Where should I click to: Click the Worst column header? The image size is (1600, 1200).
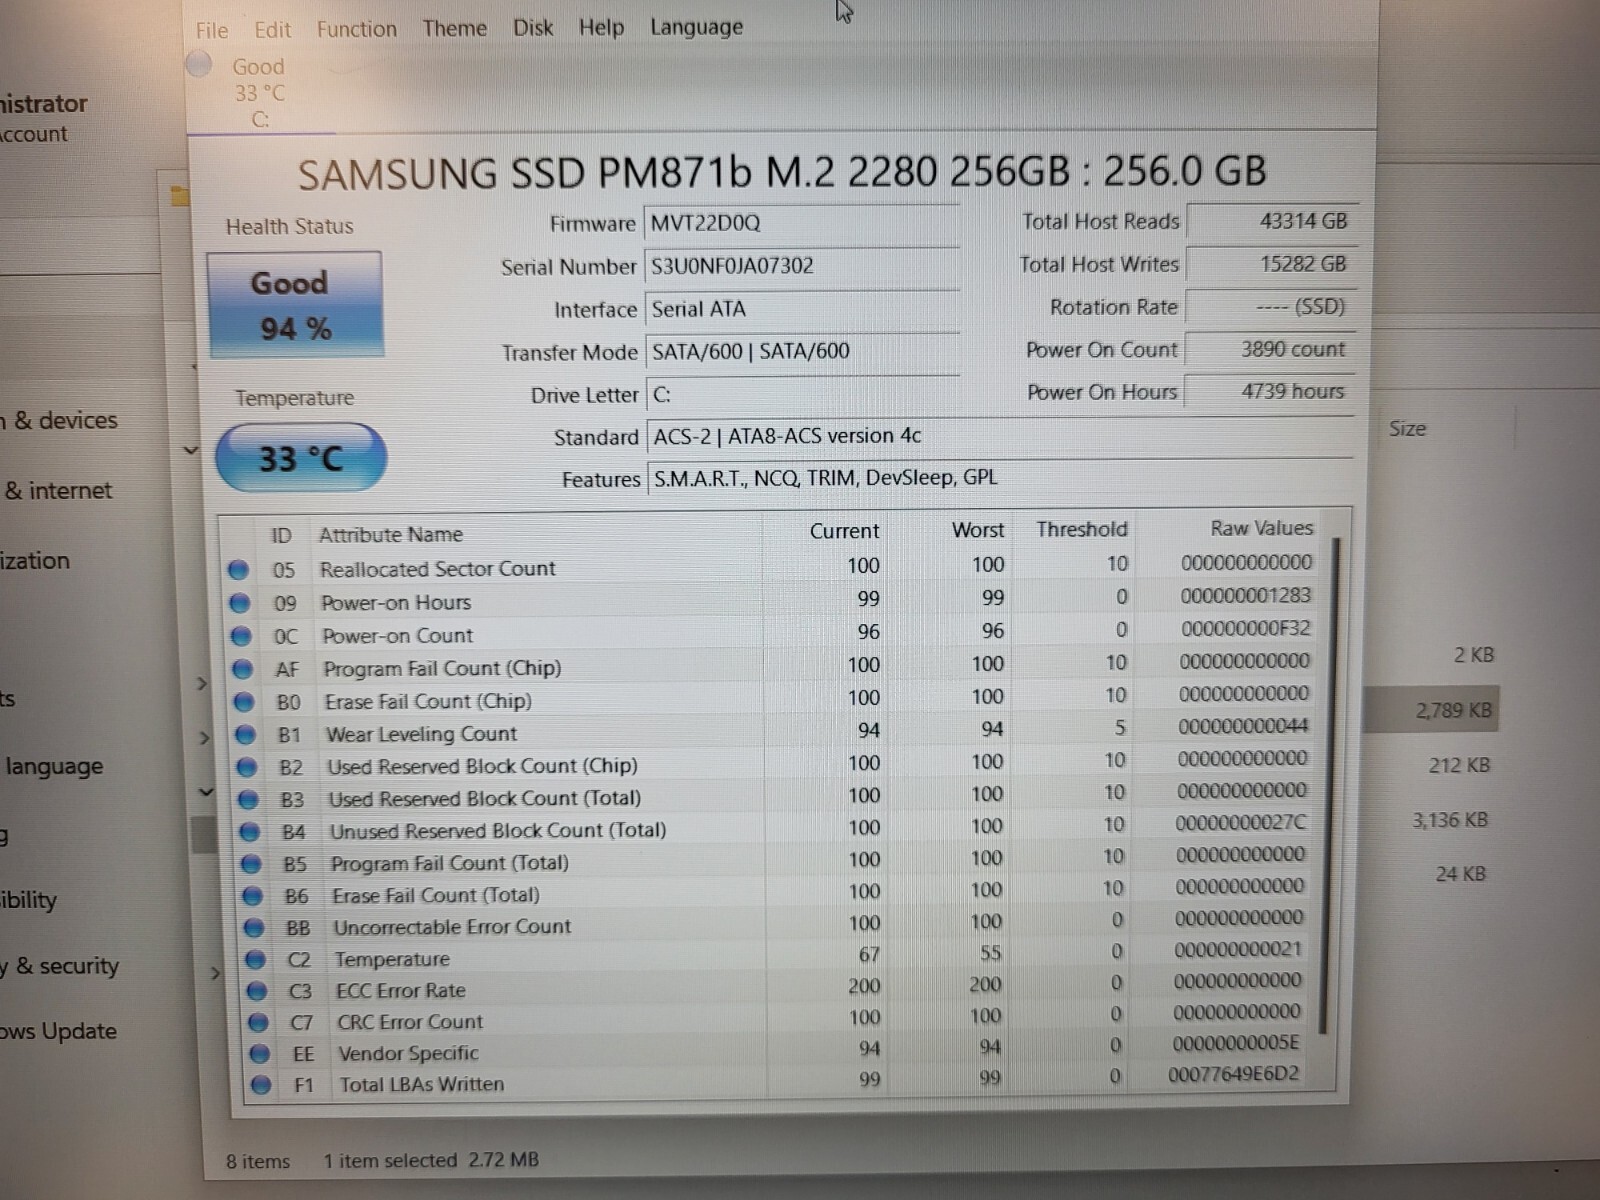click(x=977, y=530)
